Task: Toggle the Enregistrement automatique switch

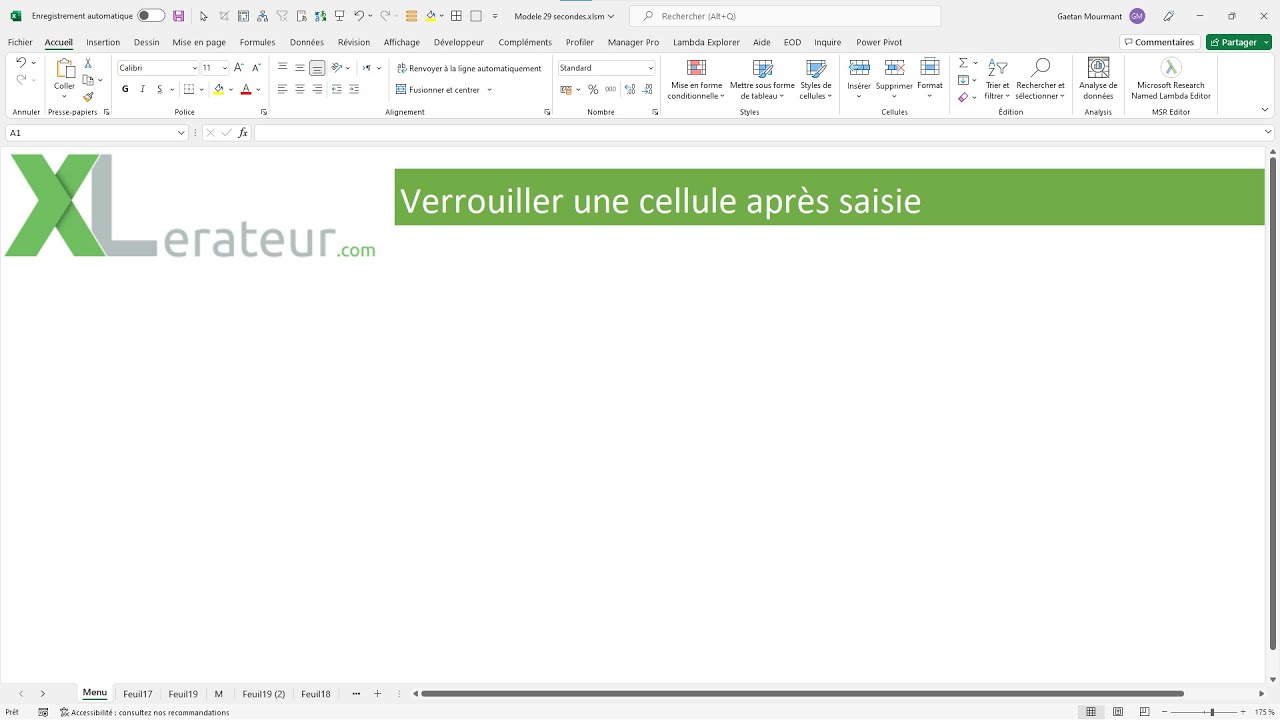Action: coord(151,16)
